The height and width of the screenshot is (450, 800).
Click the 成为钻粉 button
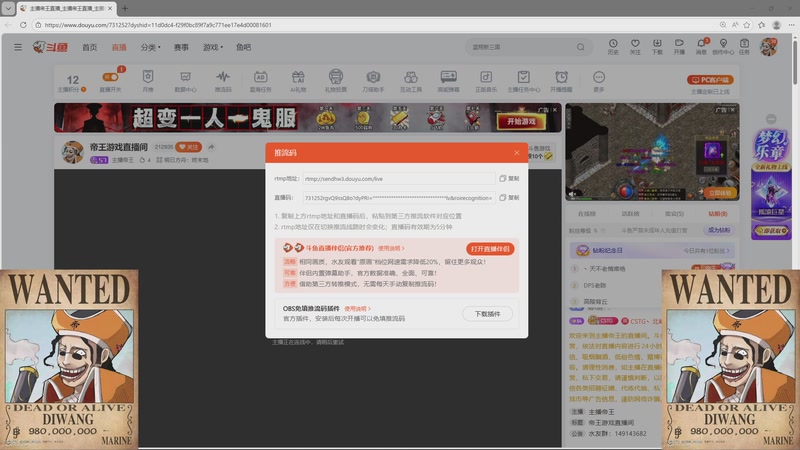pyautogui.click(x=718, y=230)
